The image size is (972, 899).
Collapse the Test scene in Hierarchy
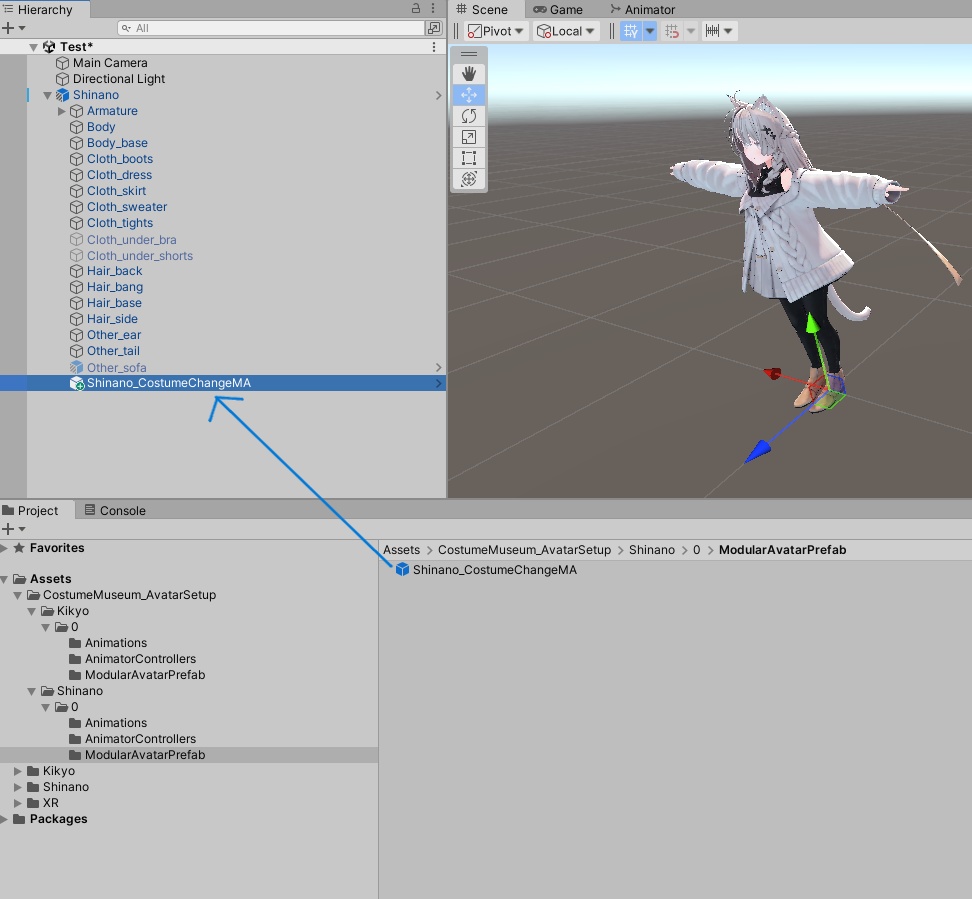tap(33, 47)
